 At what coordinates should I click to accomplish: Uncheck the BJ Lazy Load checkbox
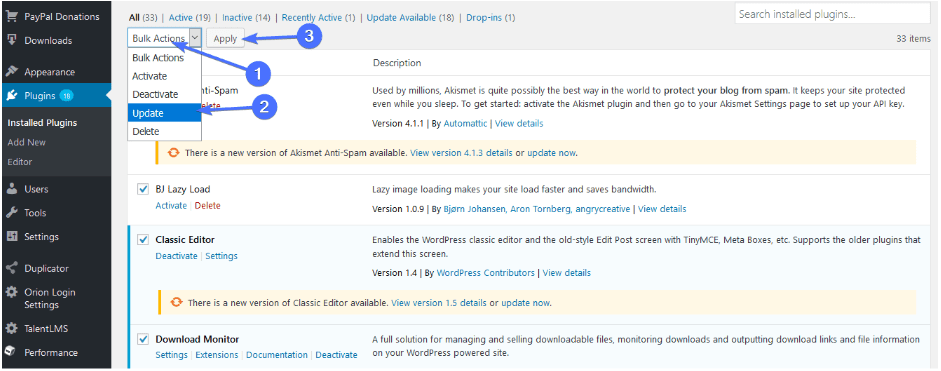tap(143, 189)
